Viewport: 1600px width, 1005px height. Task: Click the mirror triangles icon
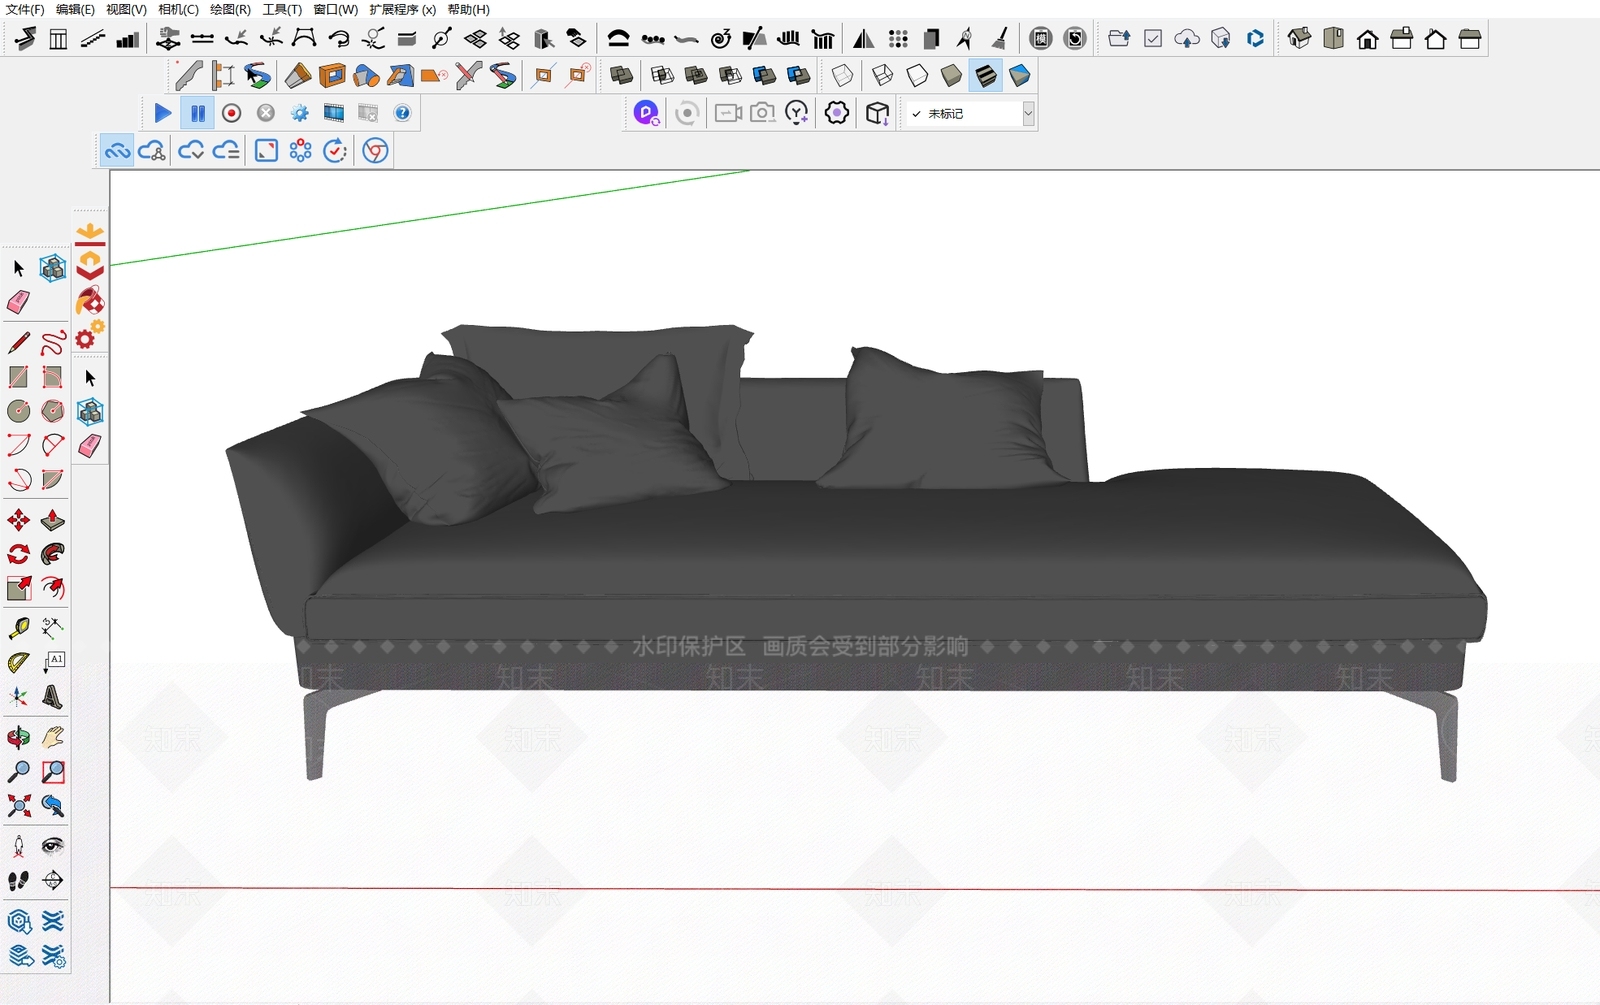(863, 39)
